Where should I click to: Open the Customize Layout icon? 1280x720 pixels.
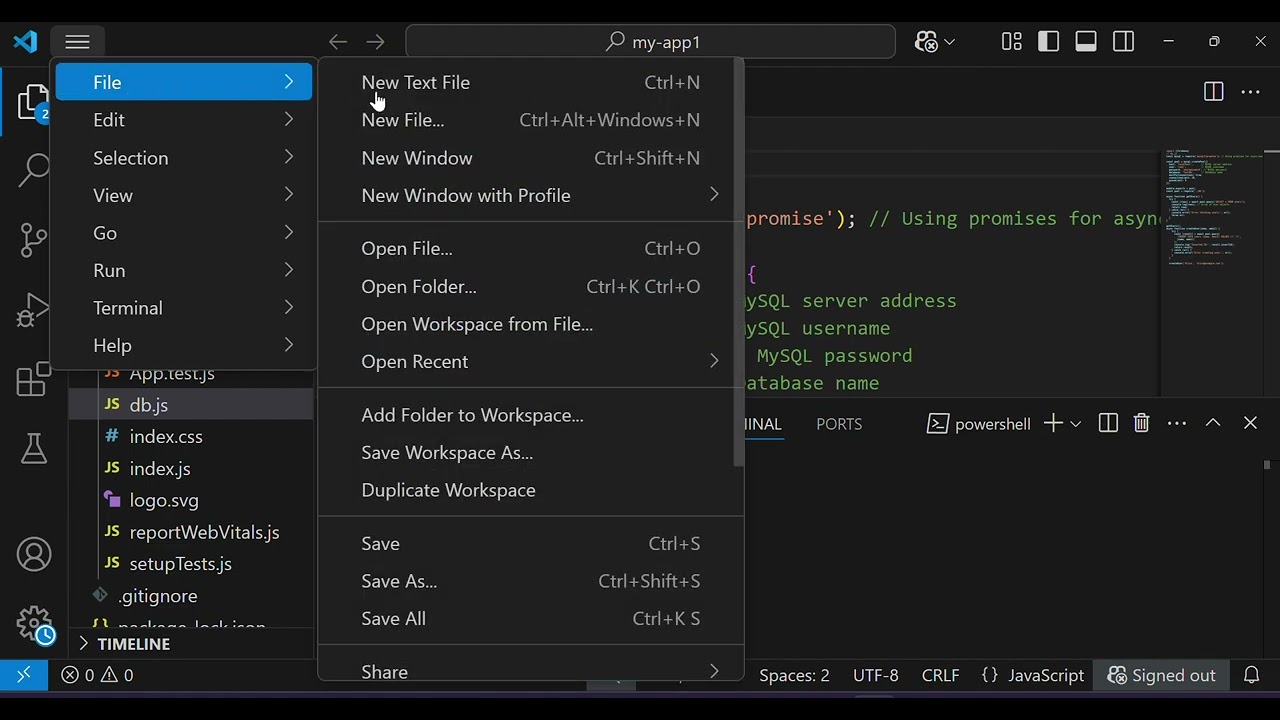[1012, 42]
